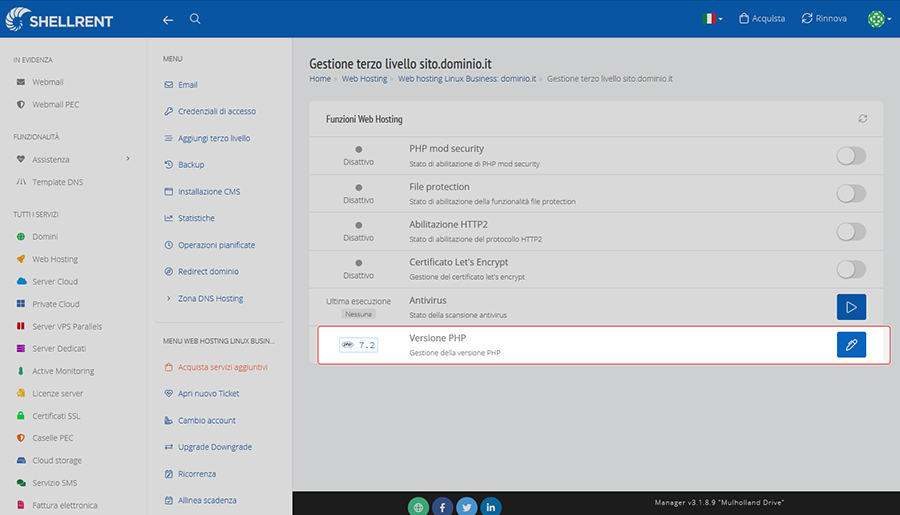Click the back arrow in header
The image size is (900, 515).
[x=168, y=20]
